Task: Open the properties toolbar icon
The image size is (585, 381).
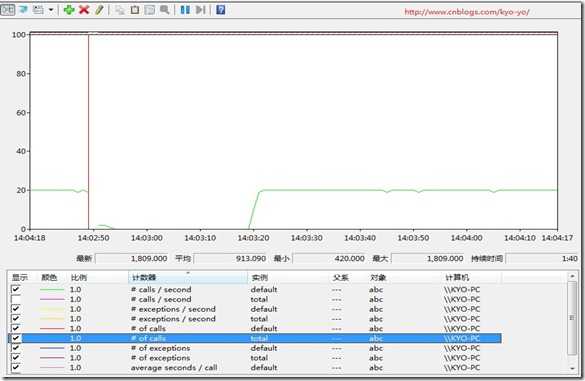Action: 150,10
